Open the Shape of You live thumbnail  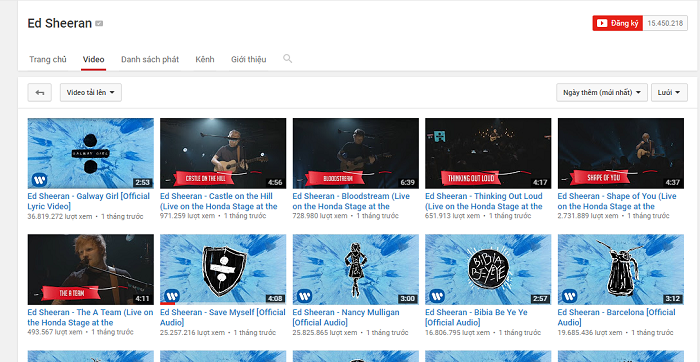point(621,153)
